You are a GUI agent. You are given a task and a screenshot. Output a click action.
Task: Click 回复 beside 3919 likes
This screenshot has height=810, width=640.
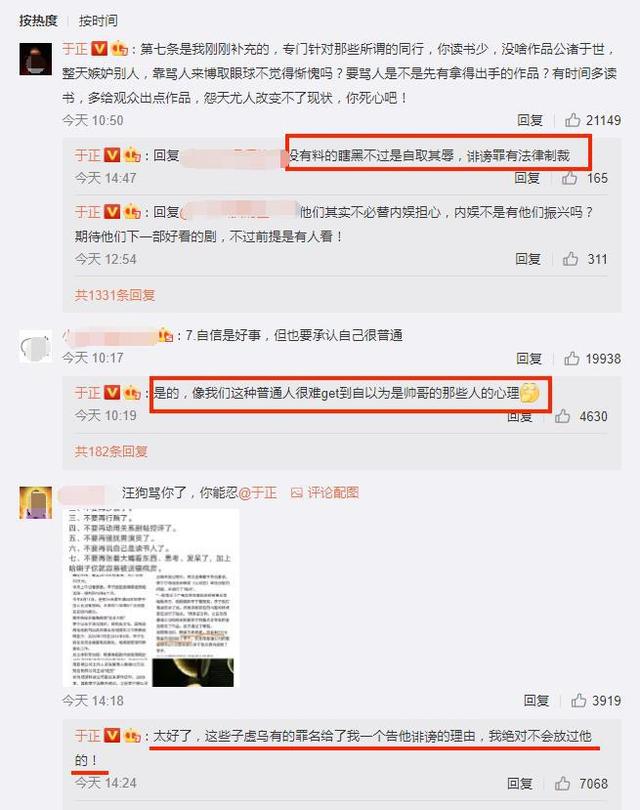click(536, 700)
